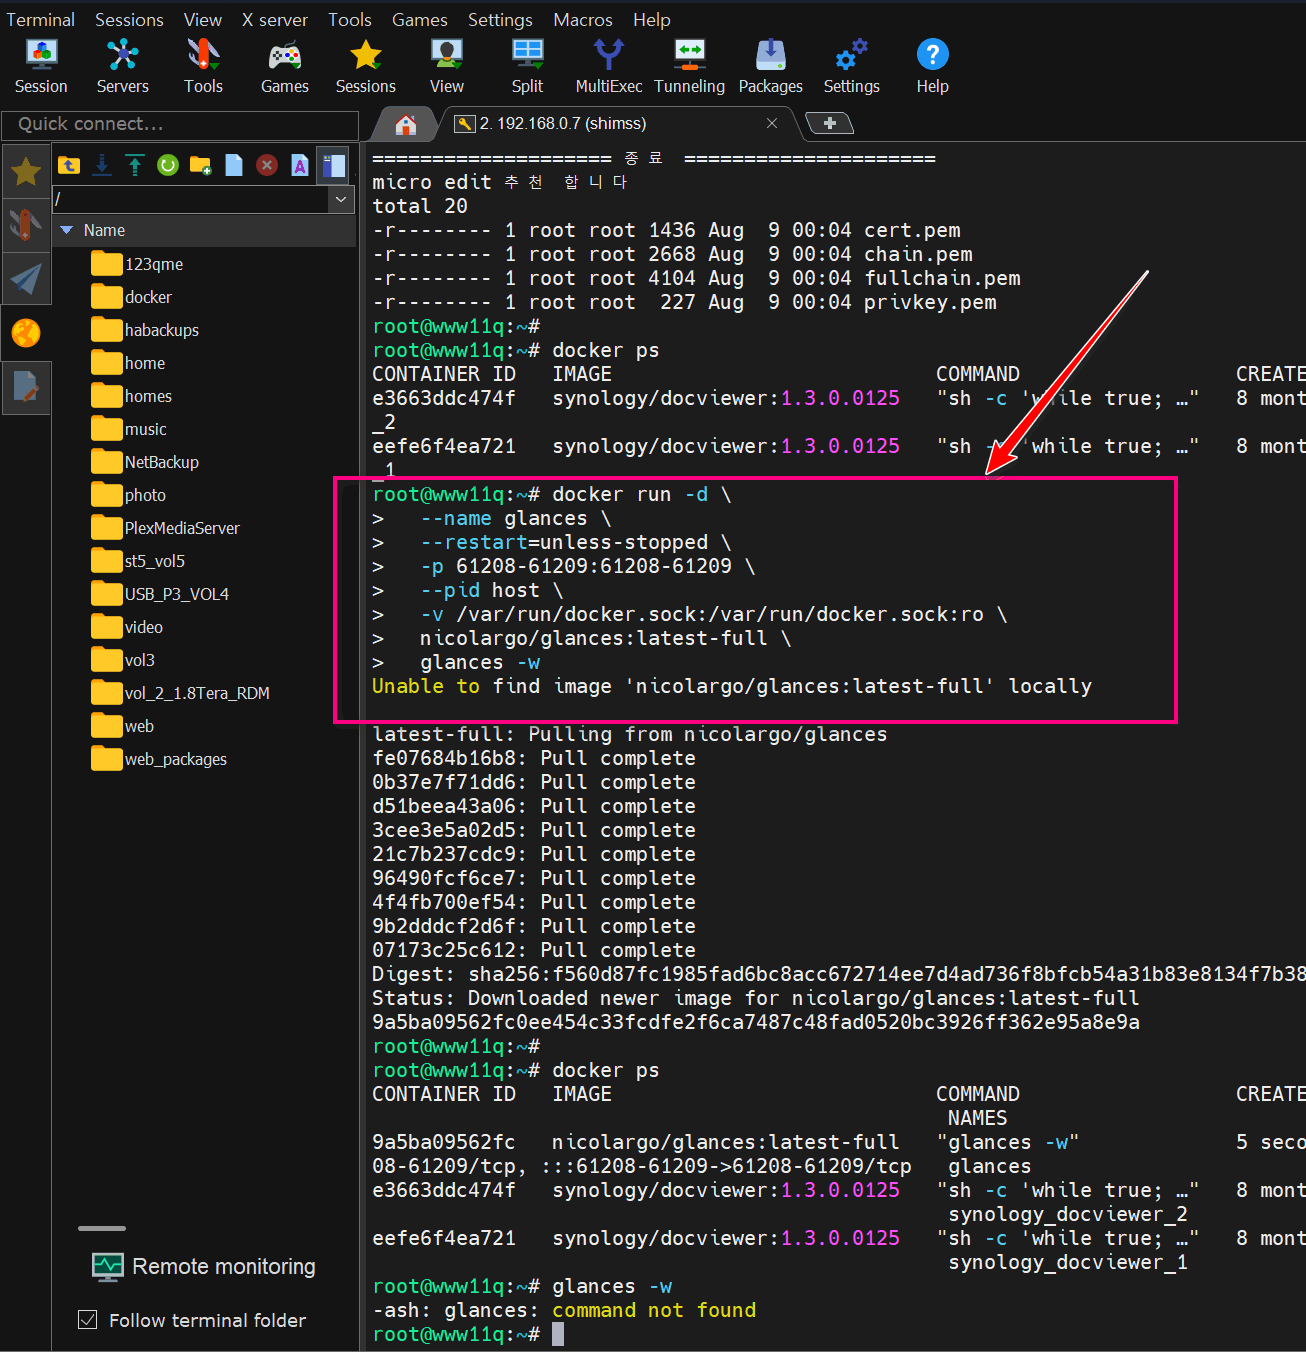Delete selected files with red X icon
The height and width of the screenshot is (1352, 1306).
tap(267, 165)
